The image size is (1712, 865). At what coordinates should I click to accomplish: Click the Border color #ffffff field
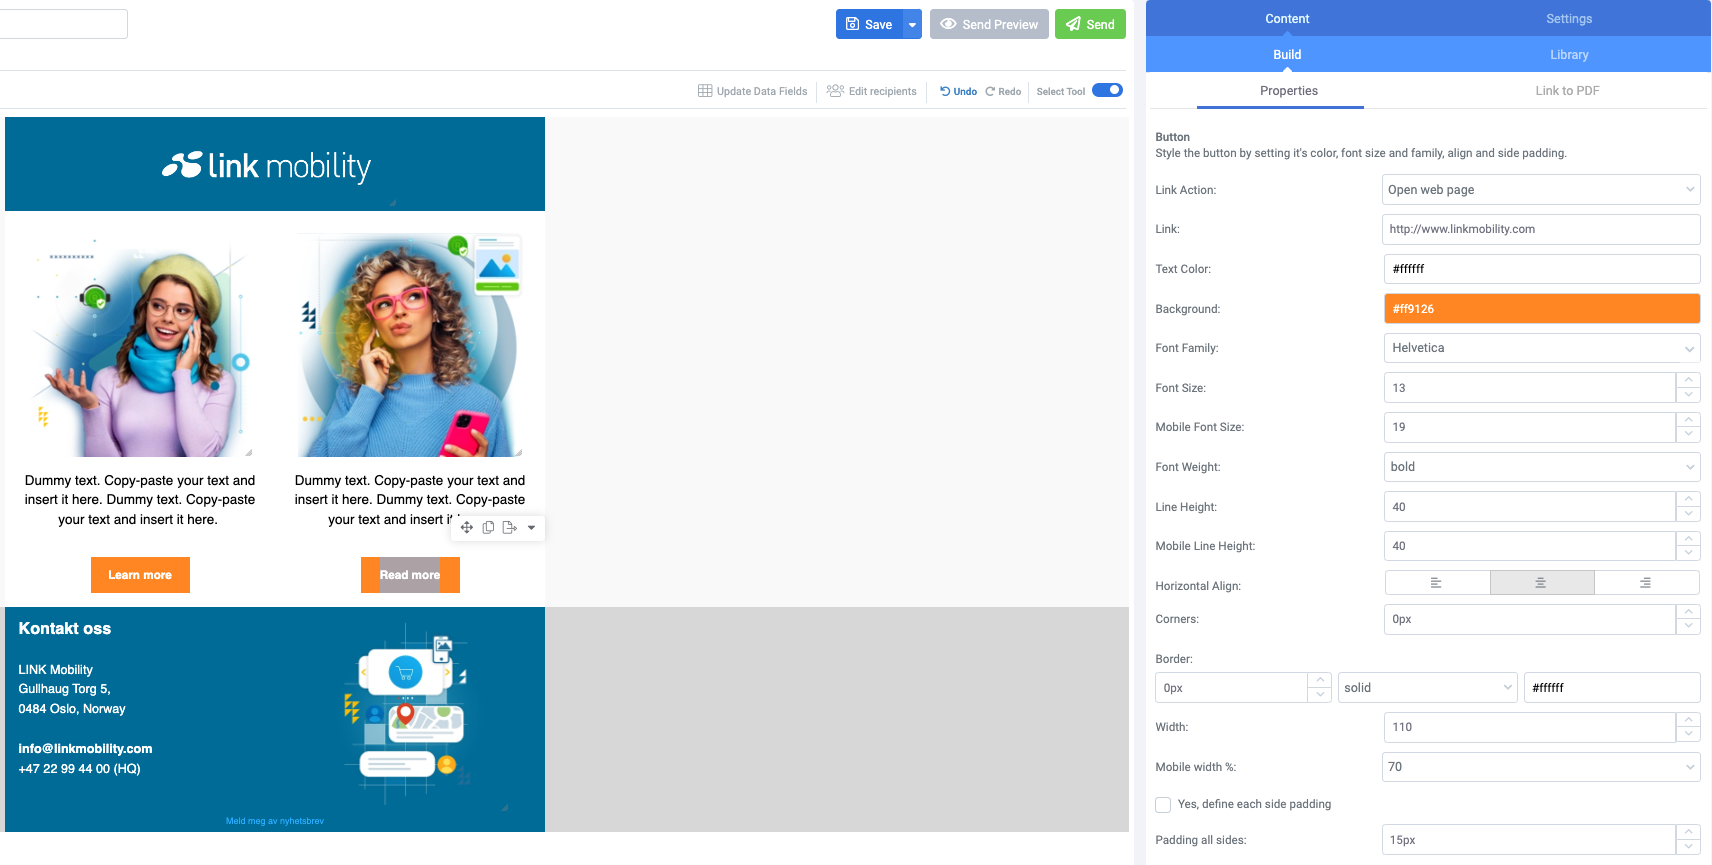(1612, 688)
